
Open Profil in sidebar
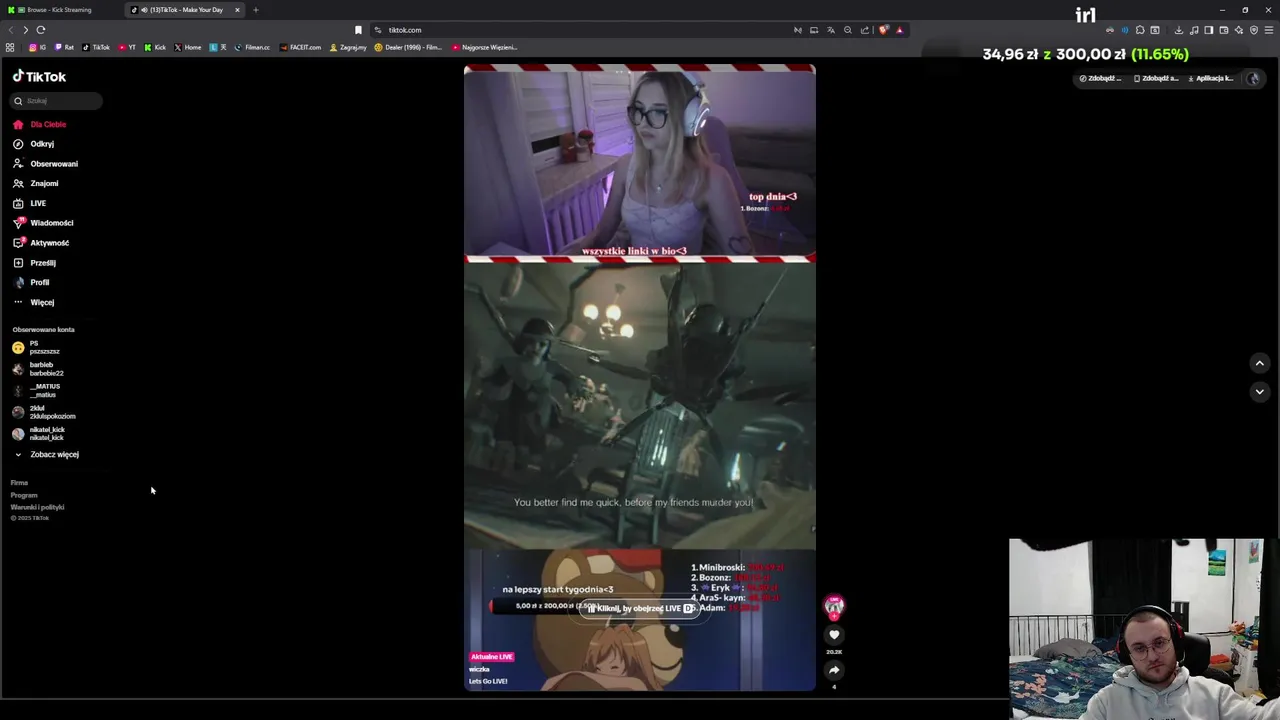(x=31, y=282)
